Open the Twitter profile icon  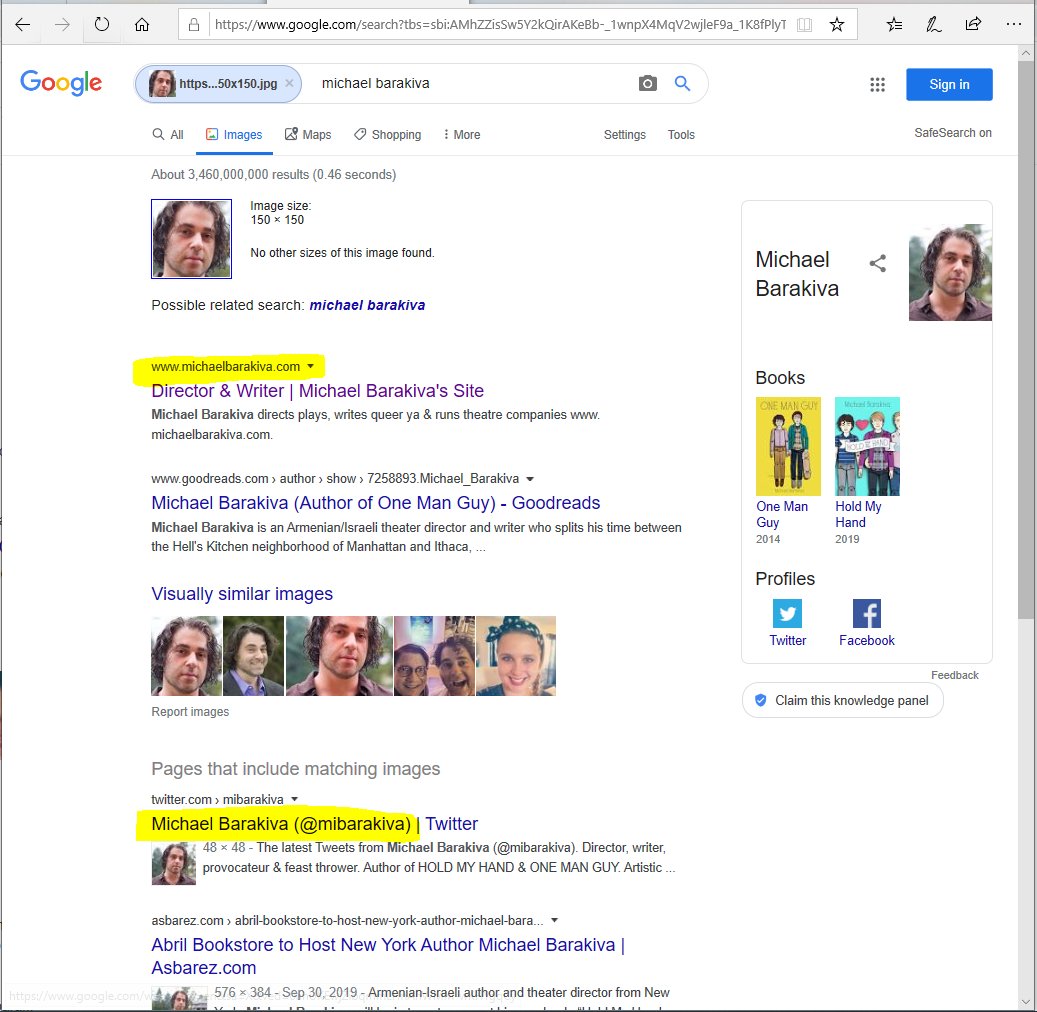pyautogui.click(x=787, y=613)
